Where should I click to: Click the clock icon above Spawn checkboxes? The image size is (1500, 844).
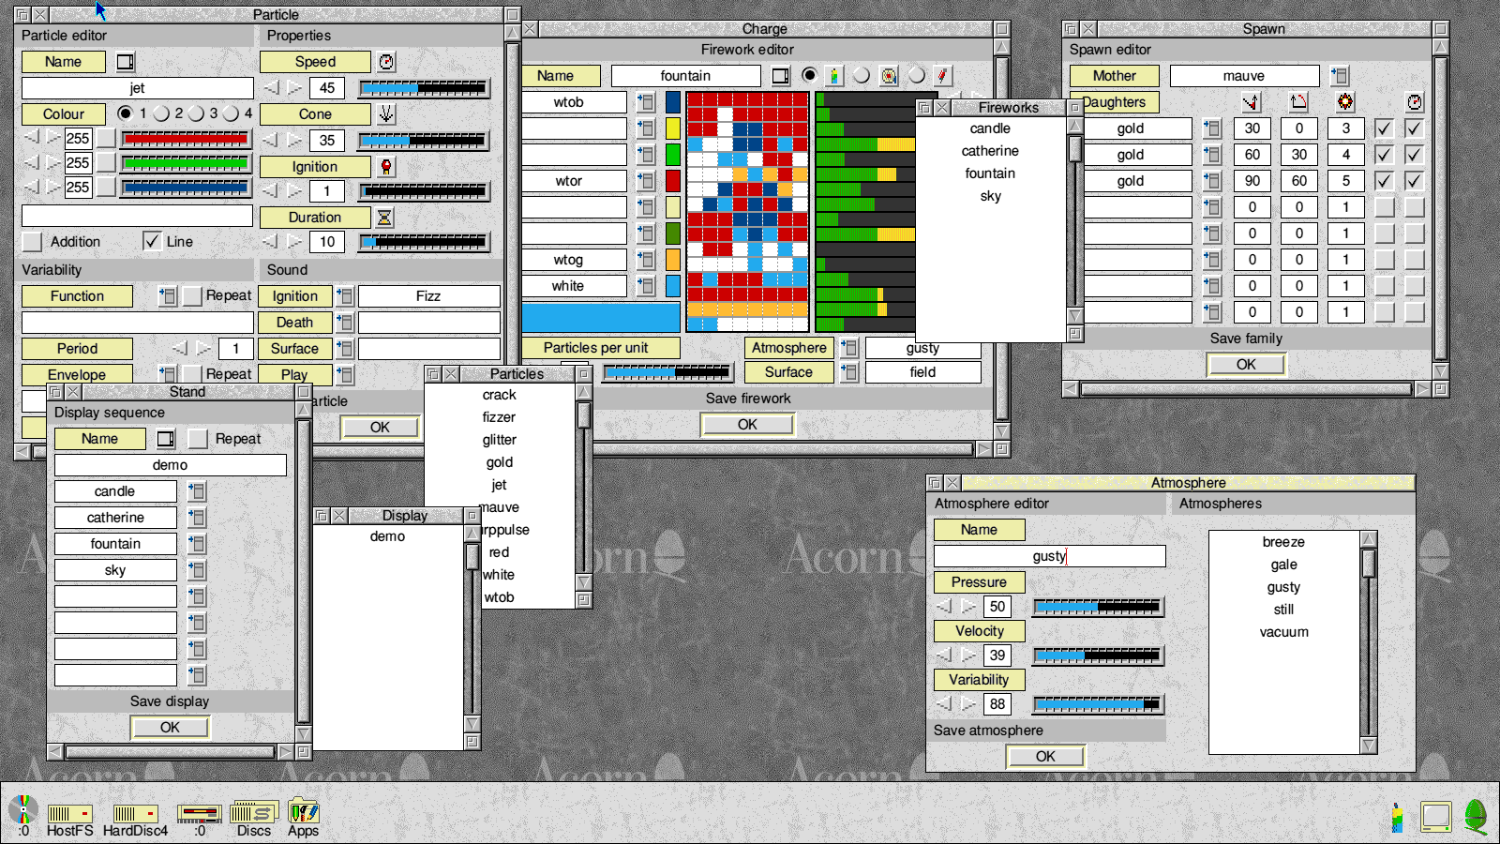point(1414,102)
